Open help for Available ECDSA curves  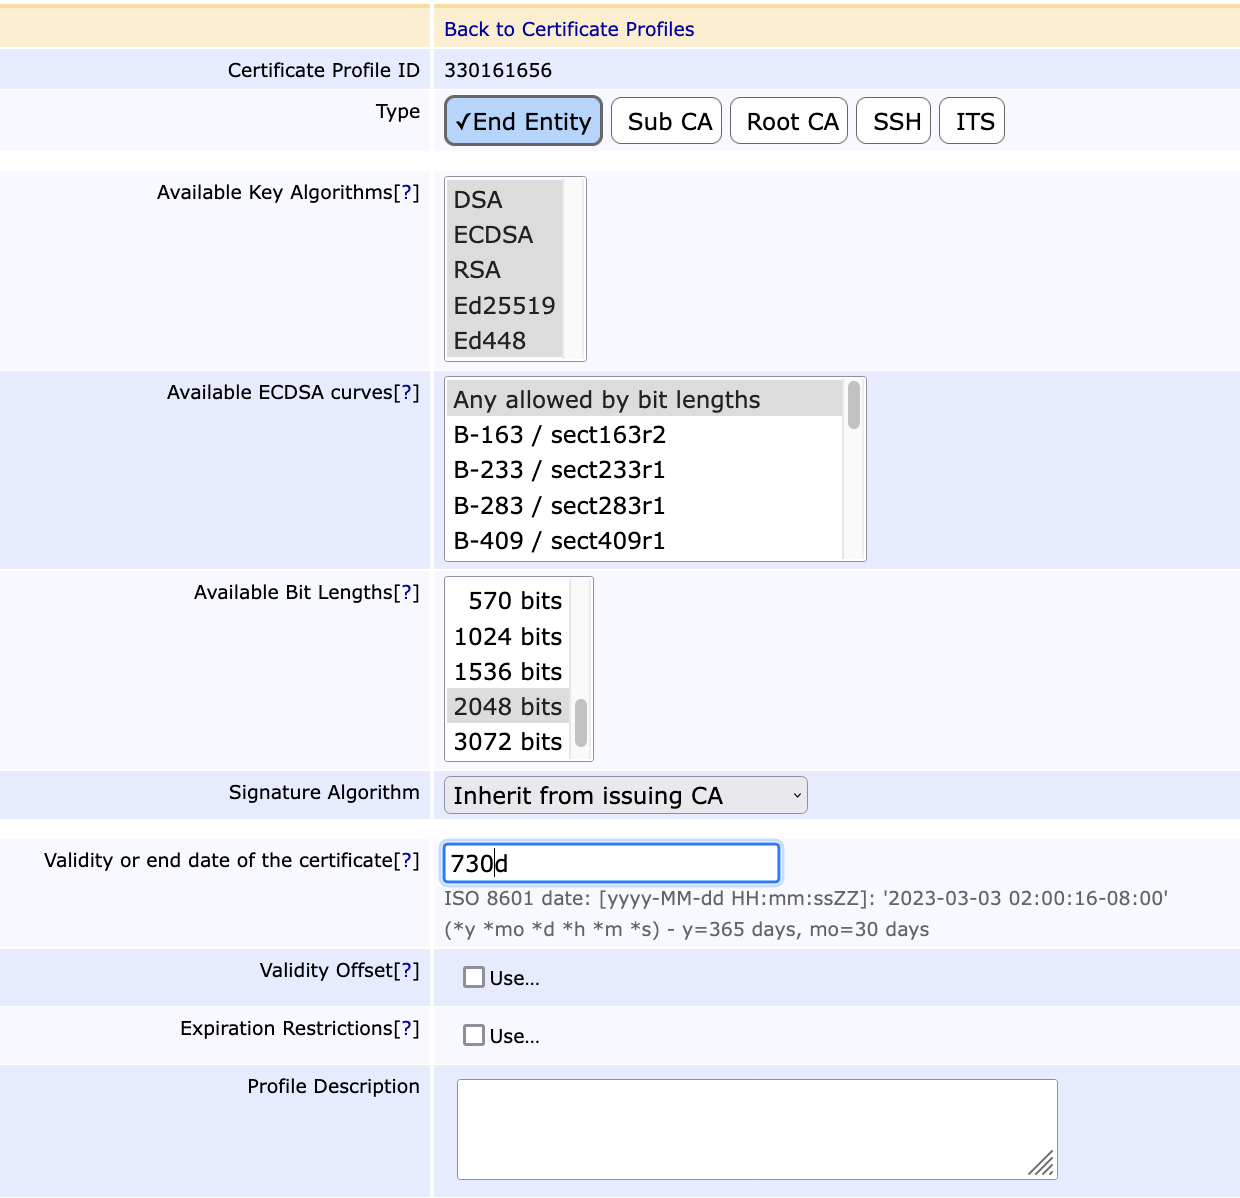(x=406, y=393)
